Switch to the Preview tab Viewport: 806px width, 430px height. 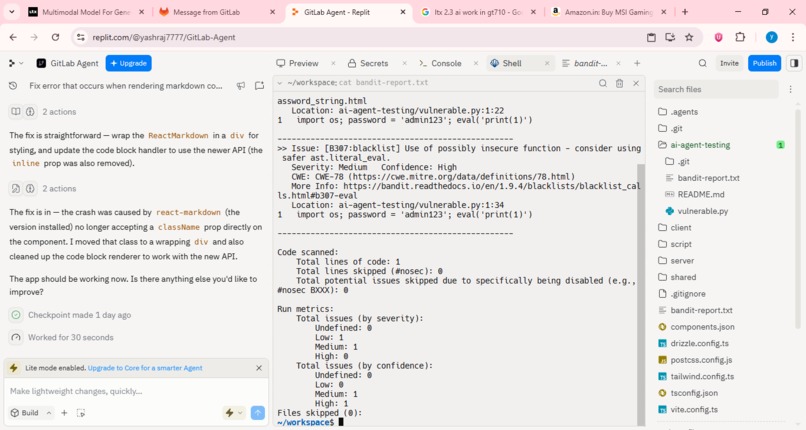pos(298,63)
